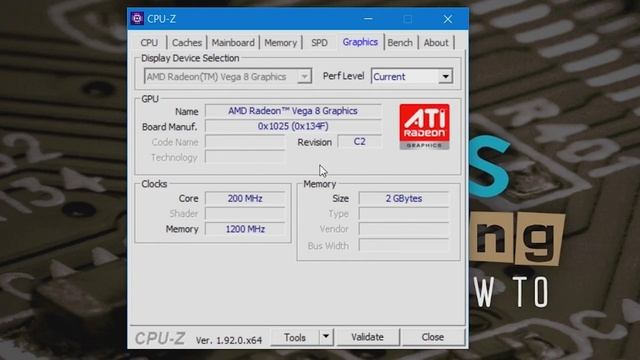Click the empty Code Name field
The width and height of the screenshot is (640, 360).
tap(245, 142)
